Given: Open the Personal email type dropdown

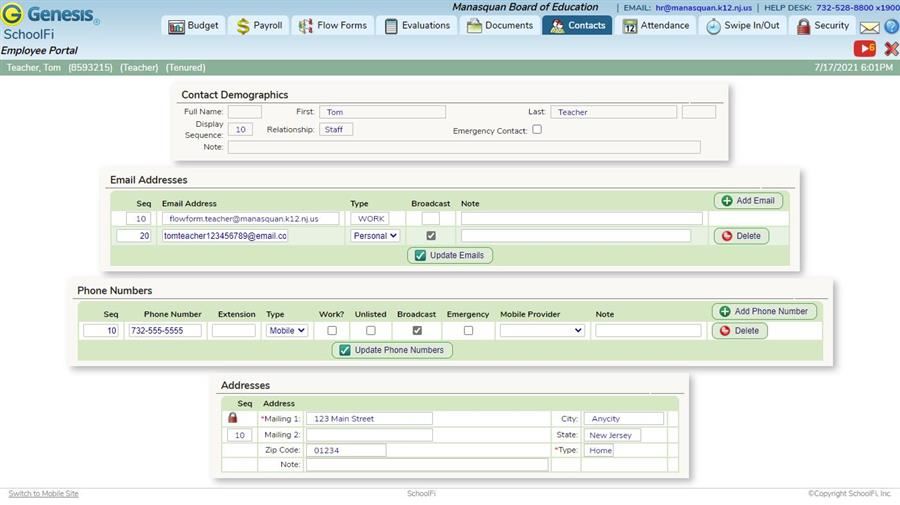Looking at the screenshot, I should pyautogui.click(x=375, y=236).
